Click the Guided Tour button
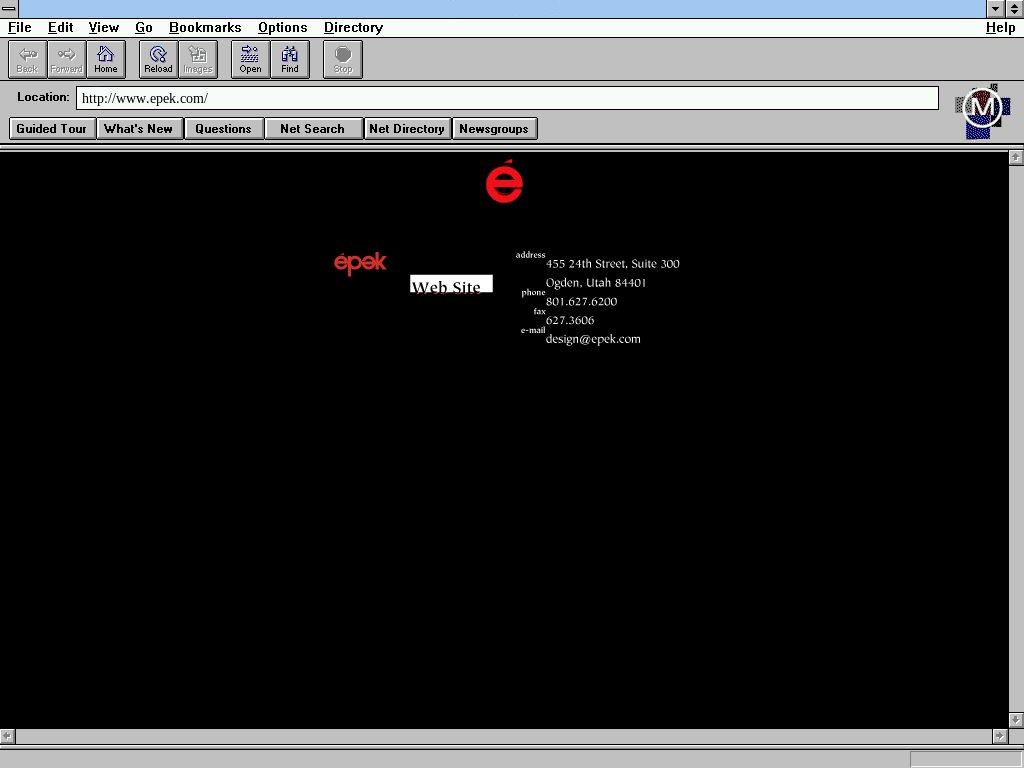The image size is (1024, 768). click(x=52, y=129)
